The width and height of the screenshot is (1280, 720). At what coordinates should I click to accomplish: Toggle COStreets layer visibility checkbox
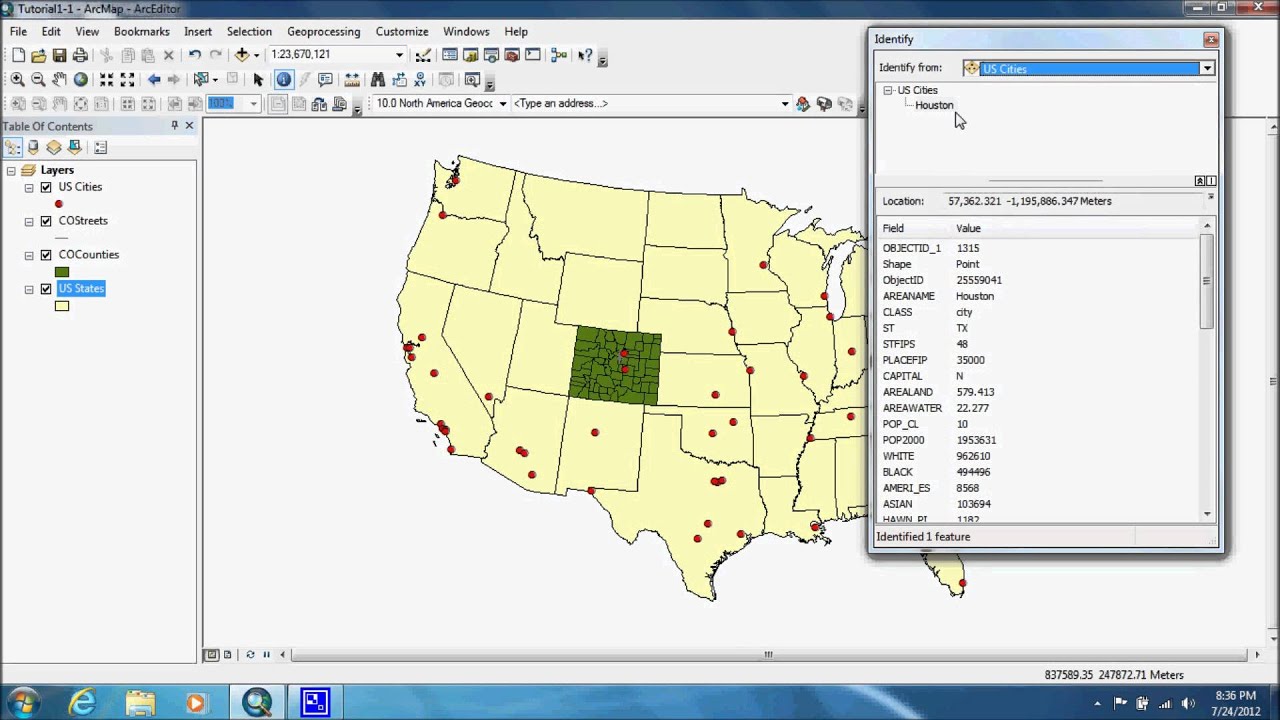(x=46, y=221)
